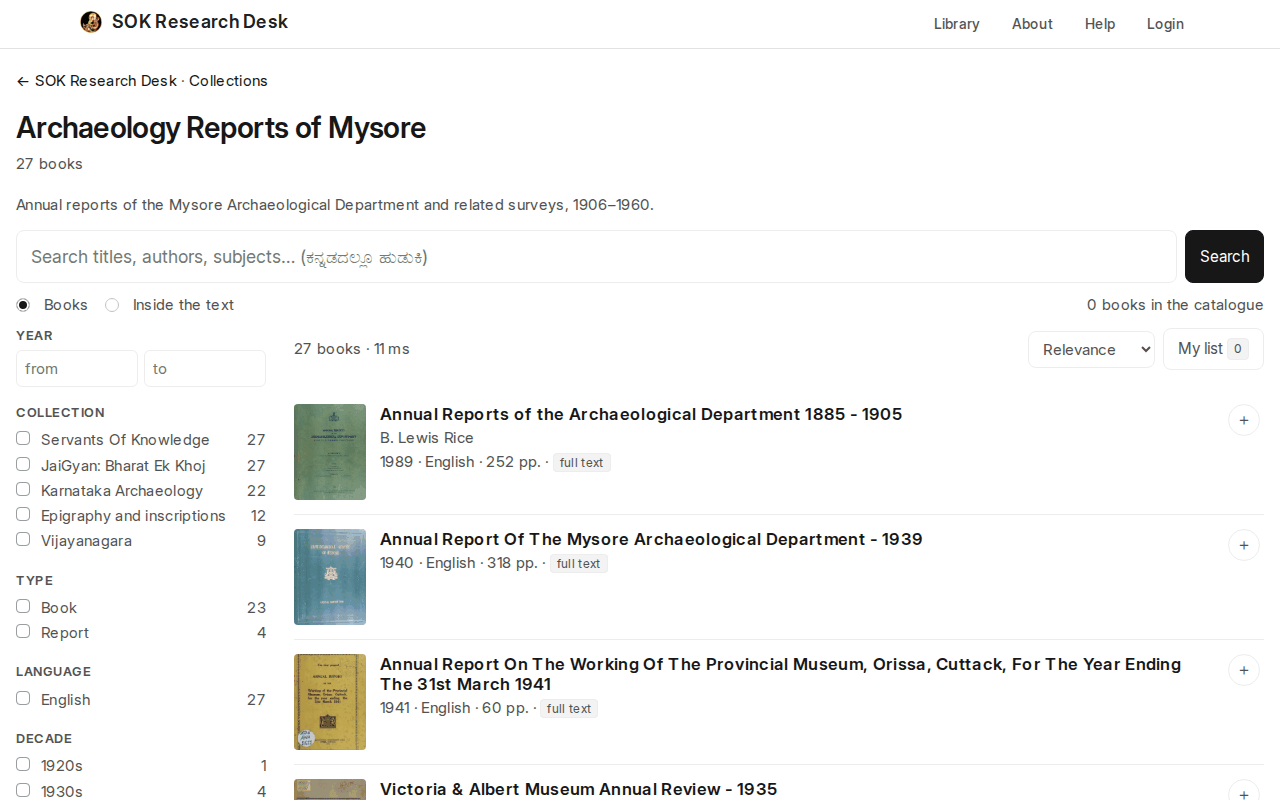1280x800 pixels.
Task: Check the Servants Of Knowledge collection filter
Action: click(x=23, y=439)
